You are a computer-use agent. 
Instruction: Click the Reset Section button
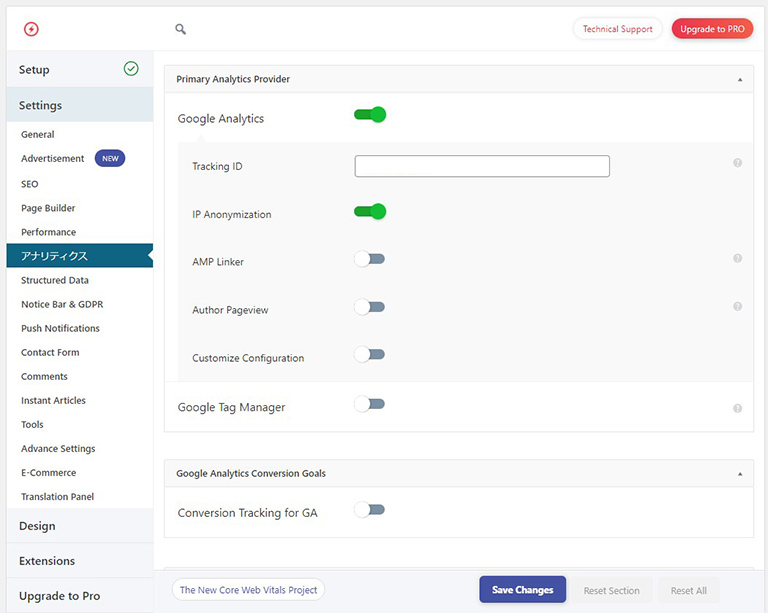[611, 590]
